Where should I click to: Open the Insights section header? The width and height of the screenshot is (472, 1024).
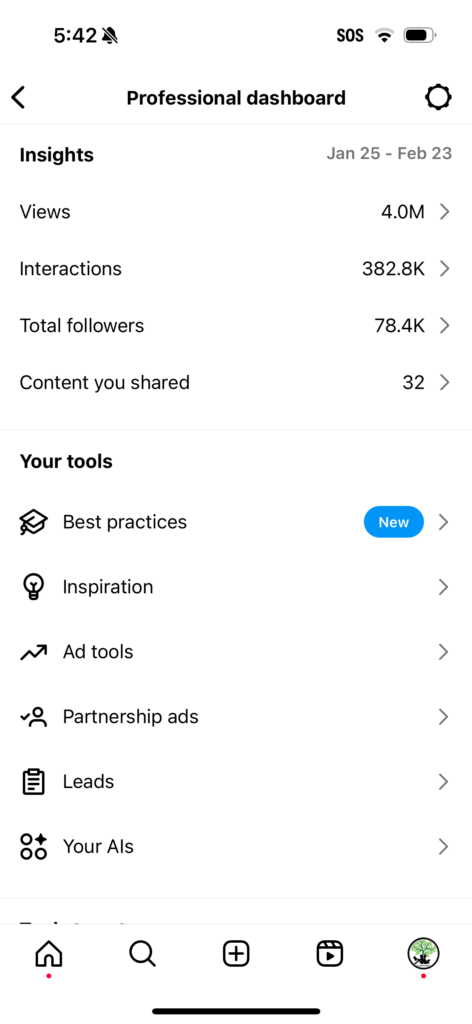coord(57,155)
